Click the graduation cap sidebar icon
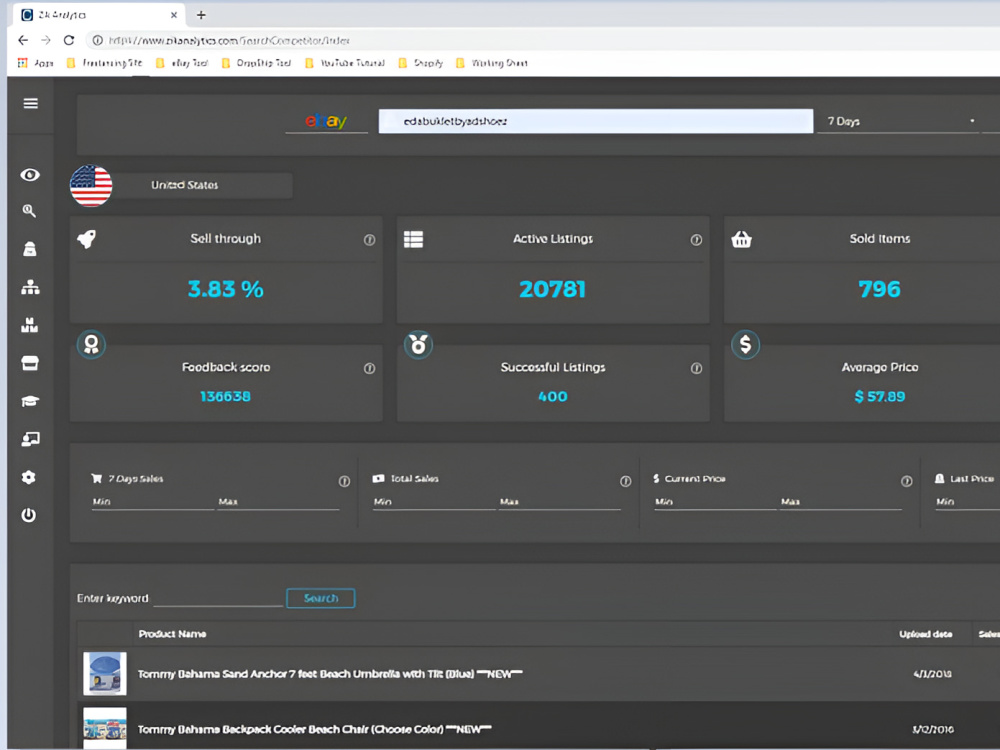 tap(30, 401)
